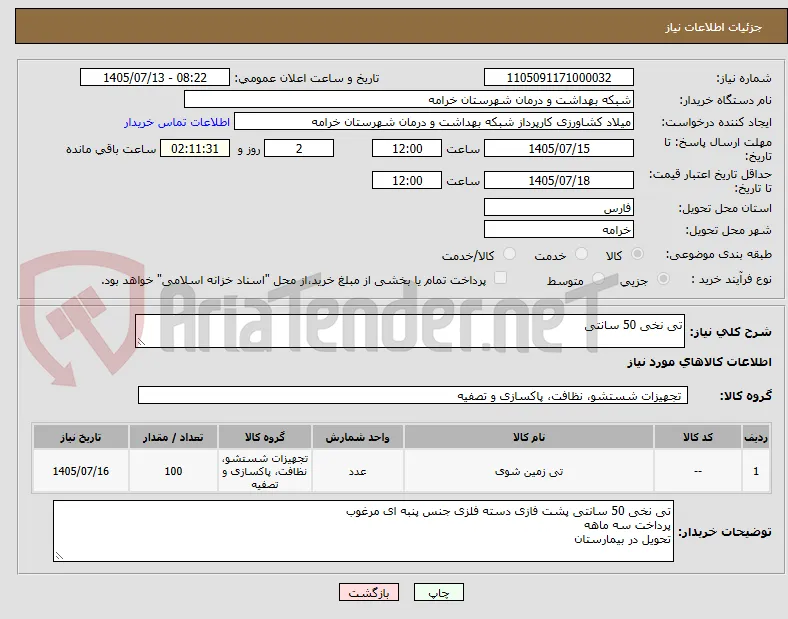Click the response deadline date 1405/07/15
Viewport: 788px width, 619px height.
[x=558, y=148]
